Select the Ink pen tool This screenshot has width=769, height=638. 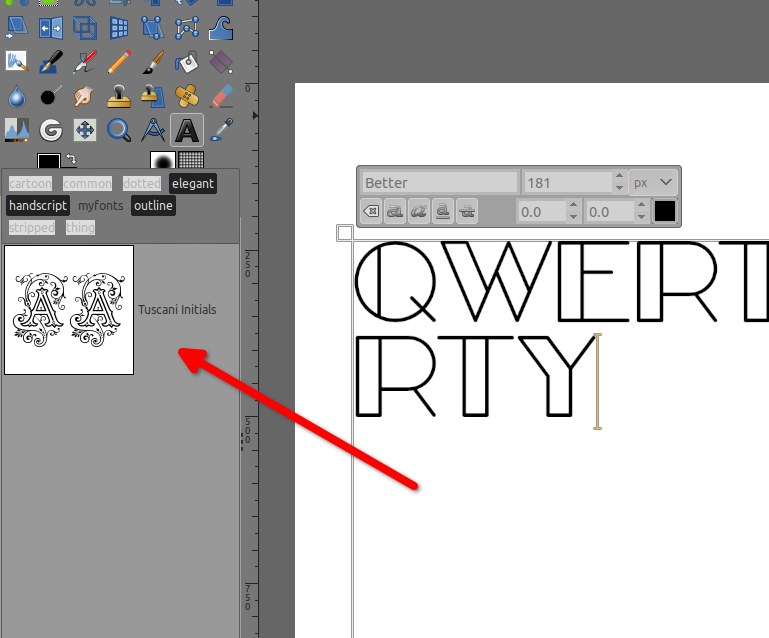tap(51, 62)
